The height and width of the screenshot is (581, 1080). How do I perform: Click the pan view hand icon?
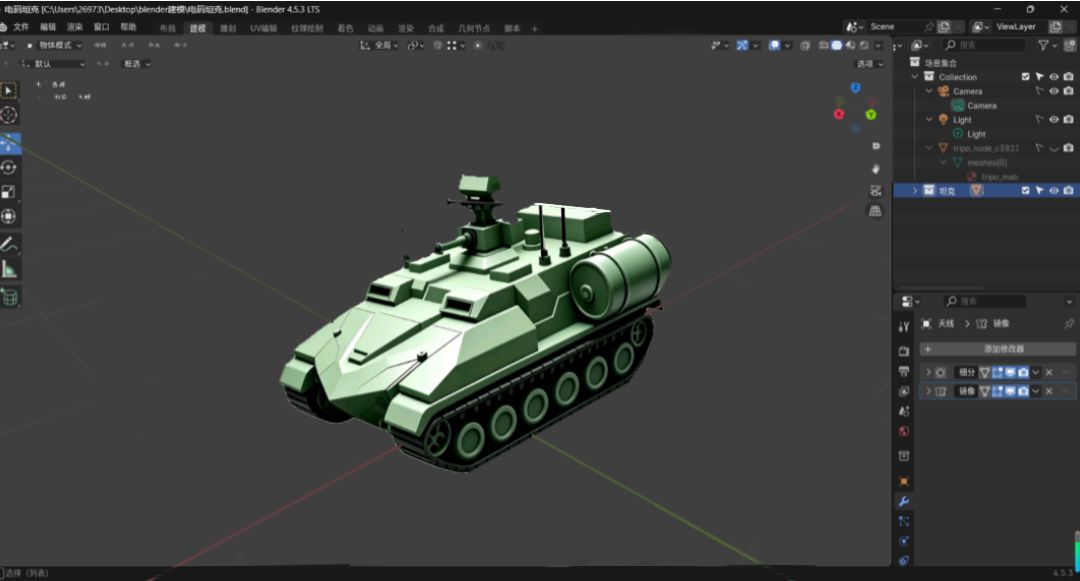coord(875,169)
